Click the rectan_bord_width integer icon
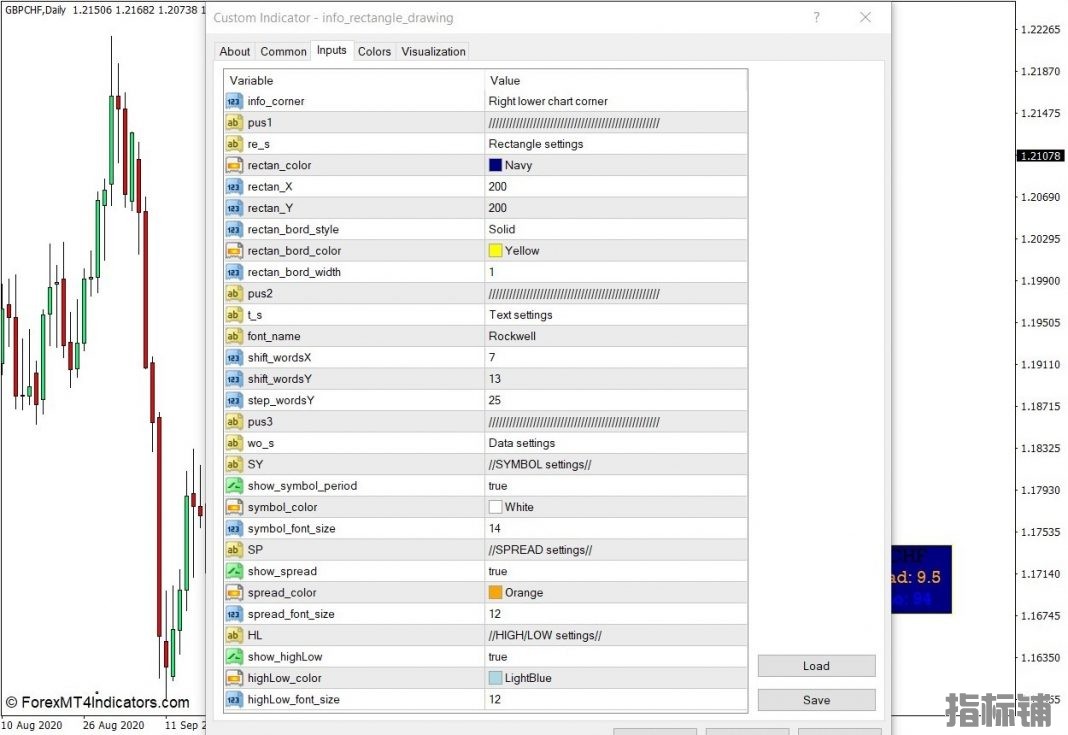 pyautogui.click(x=234, y=272)
